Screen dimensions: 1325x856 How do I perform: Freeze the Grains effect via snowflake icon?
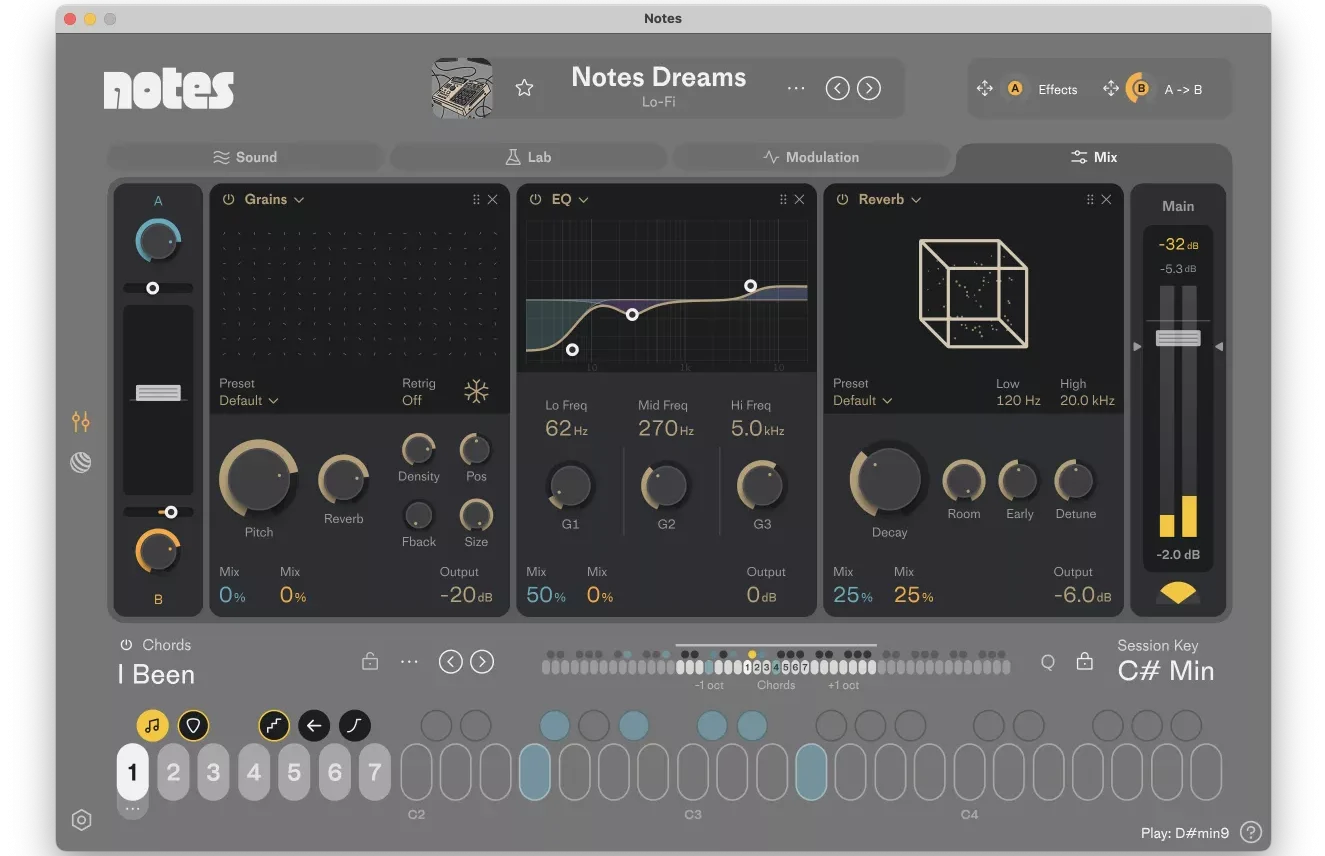coord(477,392)
